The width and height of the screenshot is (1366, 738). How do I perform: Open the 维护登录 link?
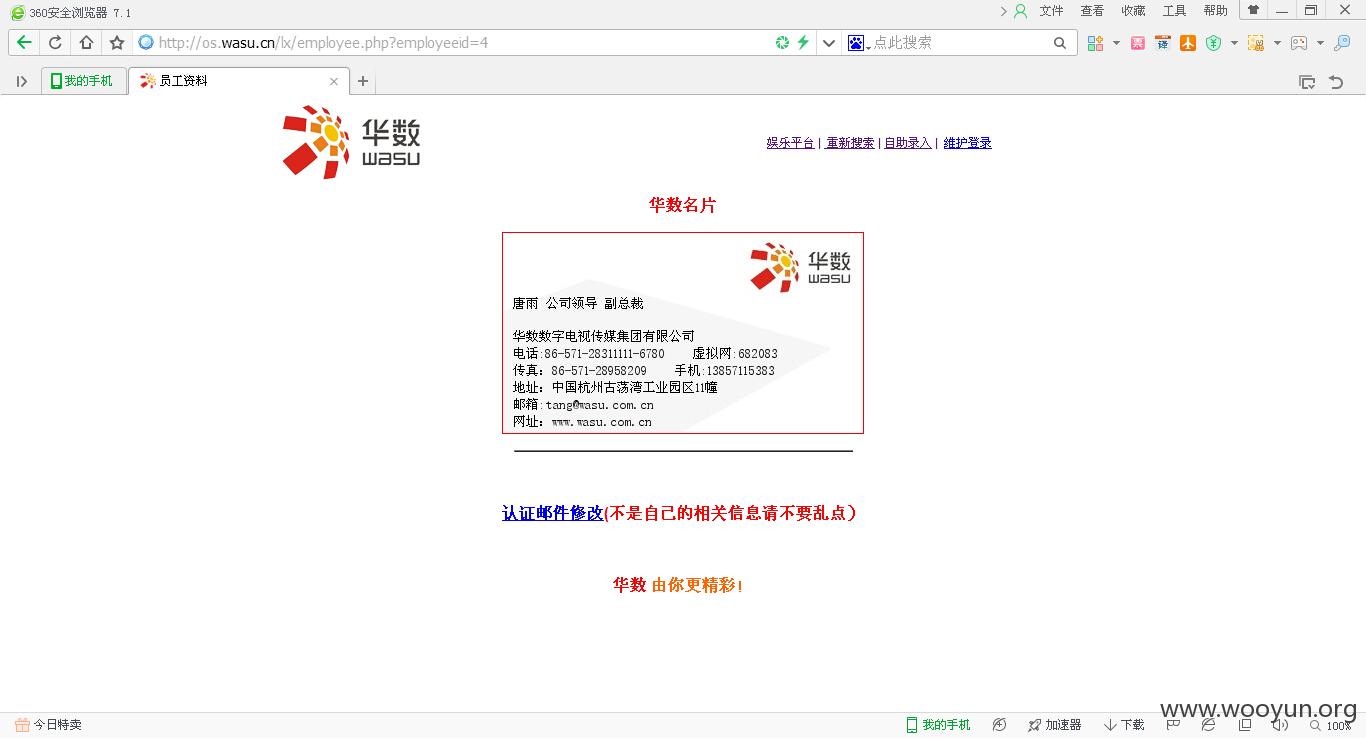click(x=967, y=143)
